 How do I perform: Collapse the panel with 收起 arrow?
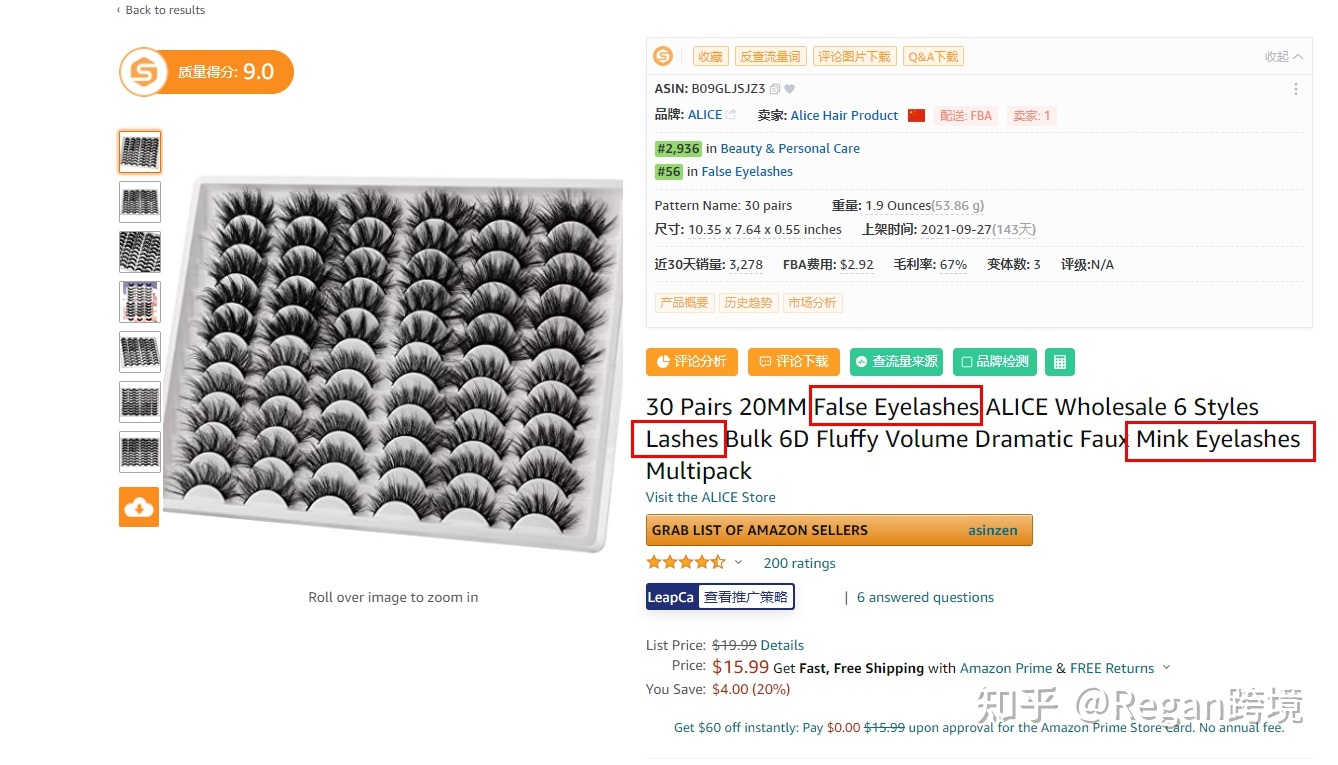click(x=1284, y=57)
